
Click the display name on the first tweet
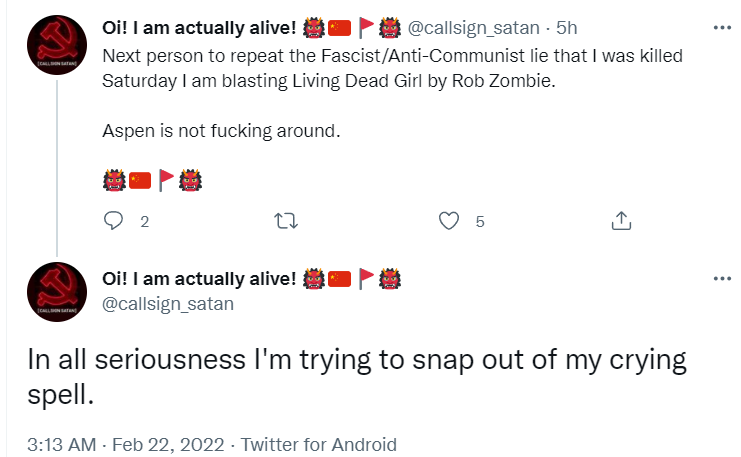199,28
